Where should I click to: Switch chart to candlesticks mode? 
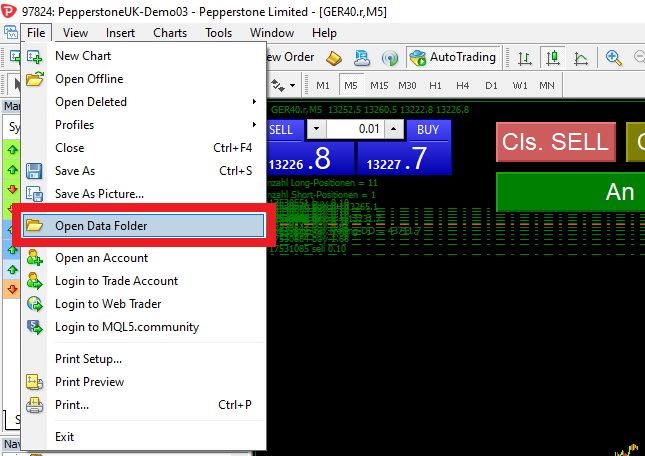553,58
